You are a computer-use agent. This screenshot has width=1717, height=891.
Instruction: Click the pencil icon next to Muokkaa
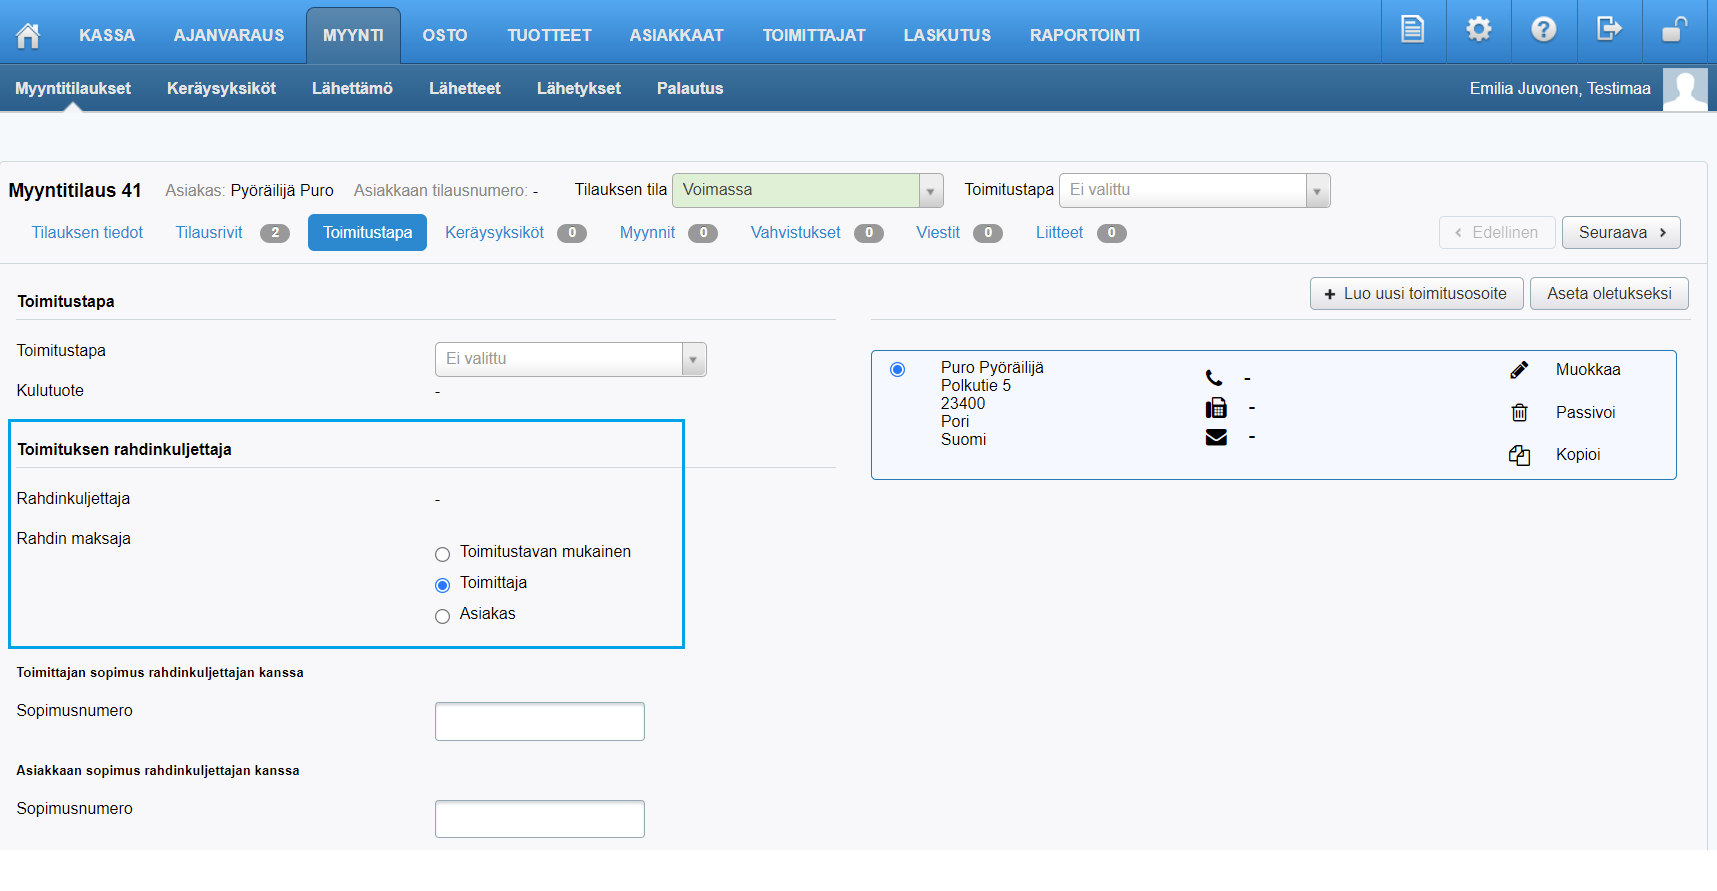click(1519, 370)
